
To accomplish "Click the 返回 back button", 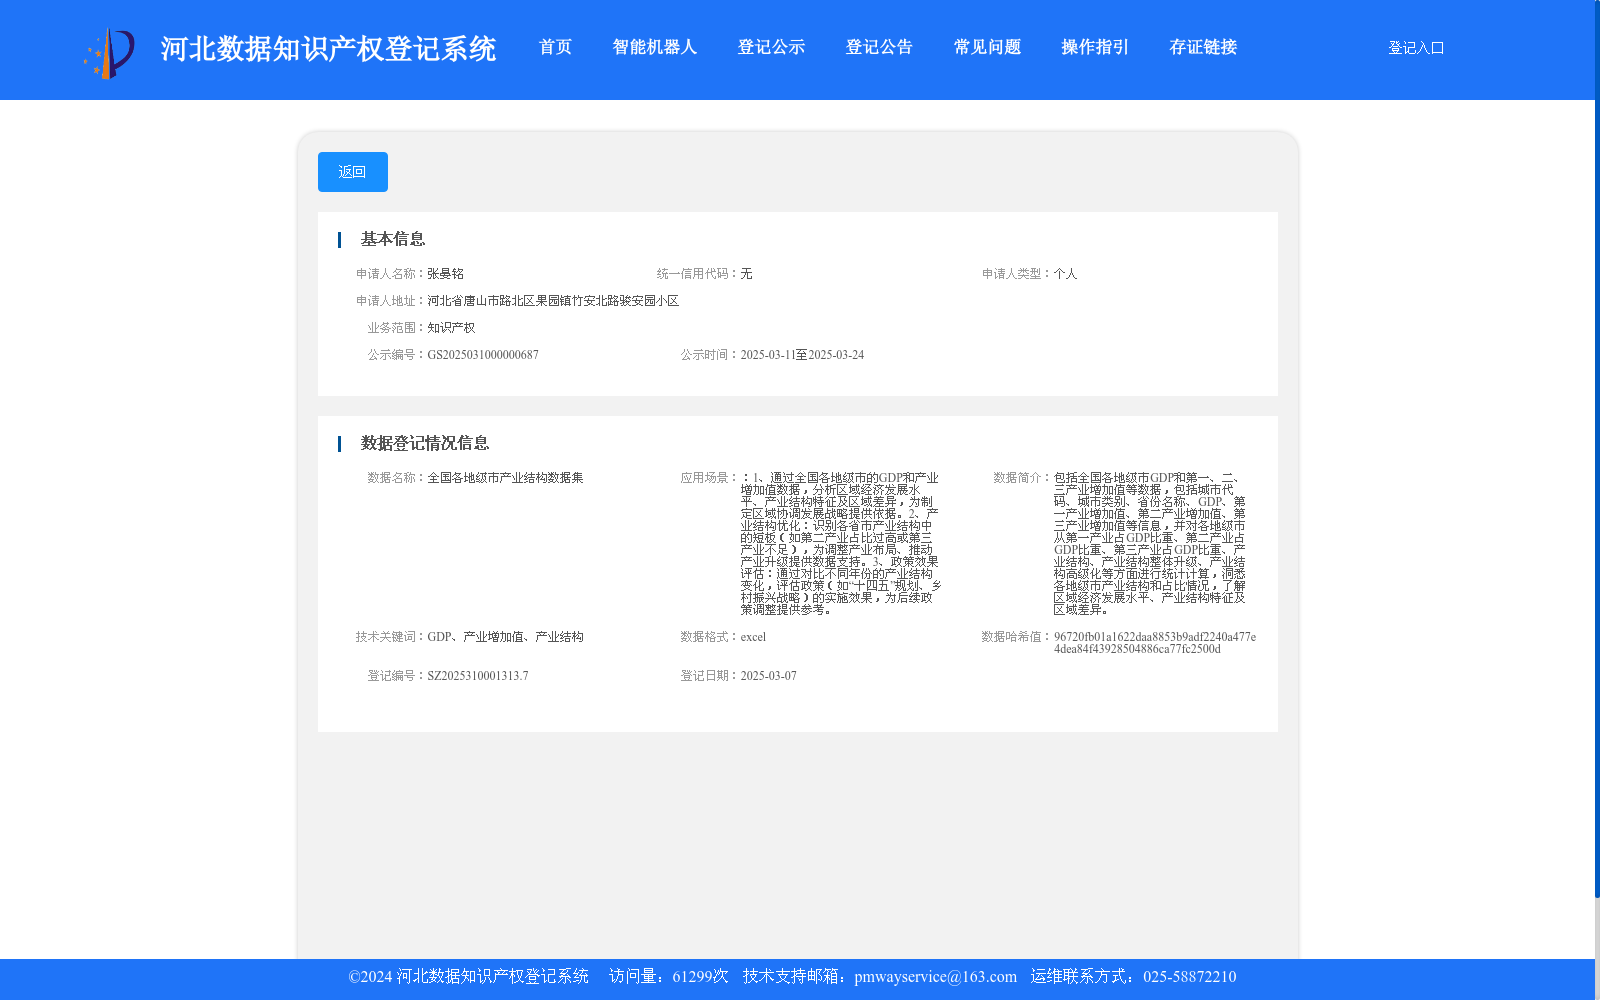I will tap(352, 171).
